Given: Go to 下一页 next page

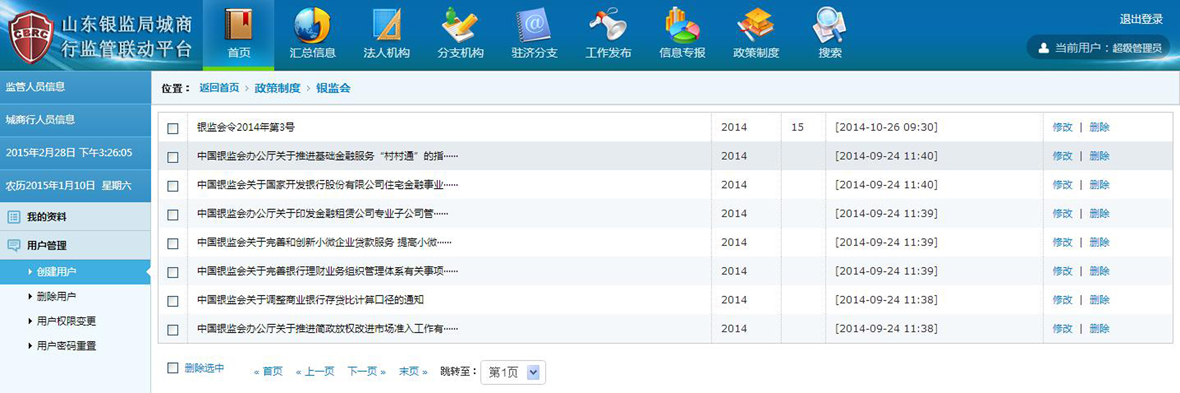Looking at the screenshot, I should click(x=366, y=371).
